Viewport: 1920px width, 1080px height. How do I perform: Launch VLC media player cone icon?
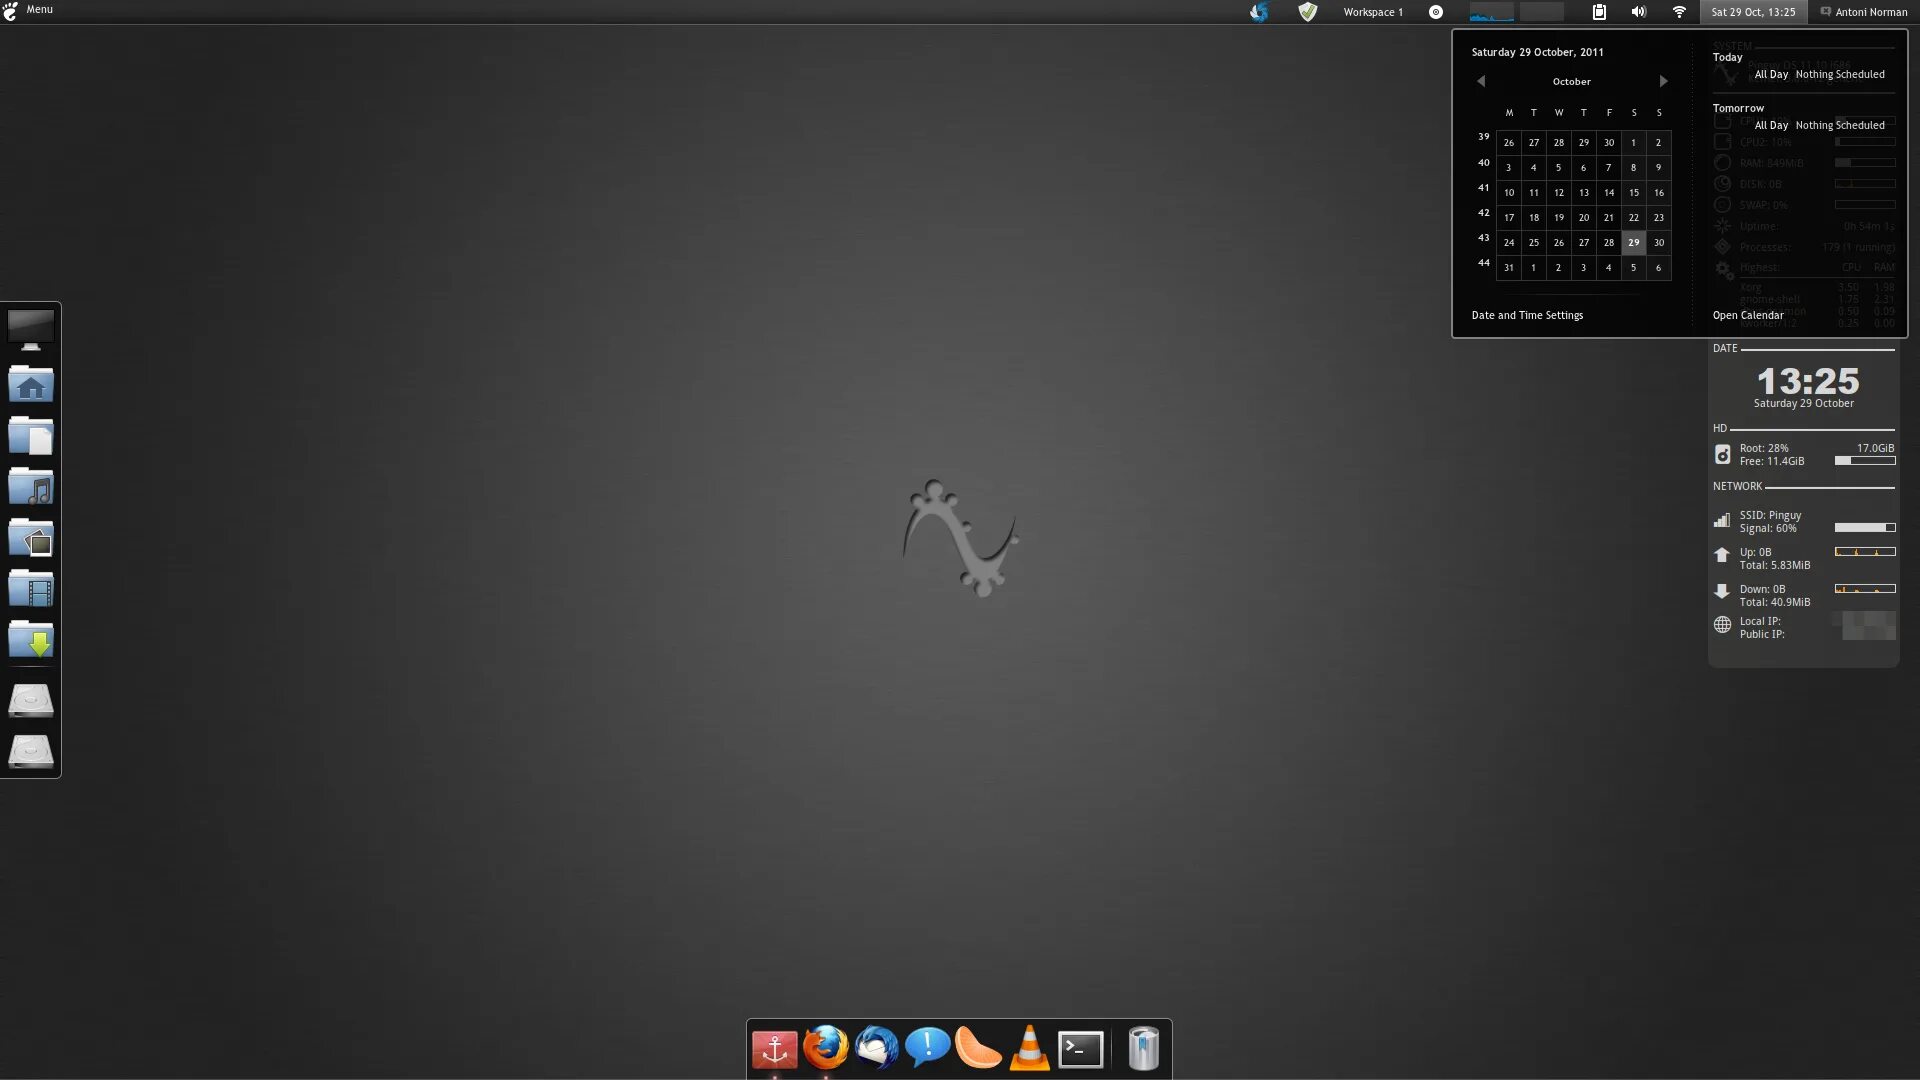(1029, 1048)
